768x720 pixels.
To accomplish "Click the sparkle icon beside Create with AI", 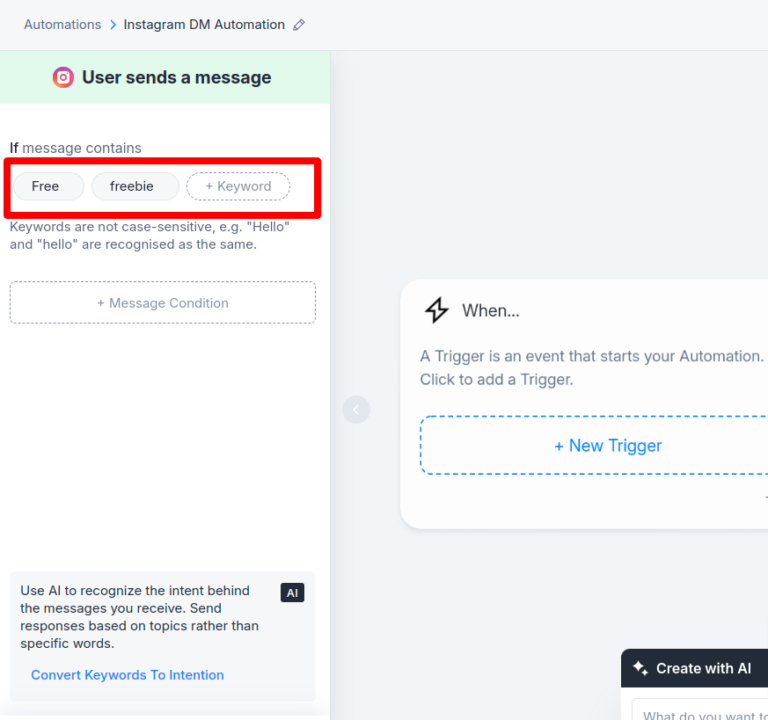I will 640,668.
